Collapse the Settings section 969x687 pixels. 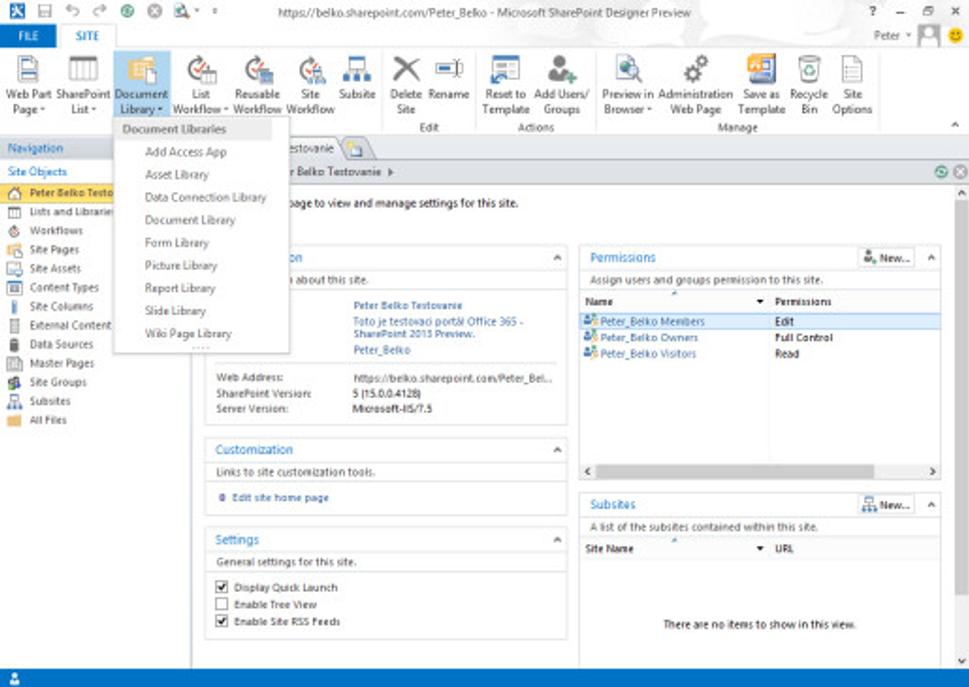[557, 540]
